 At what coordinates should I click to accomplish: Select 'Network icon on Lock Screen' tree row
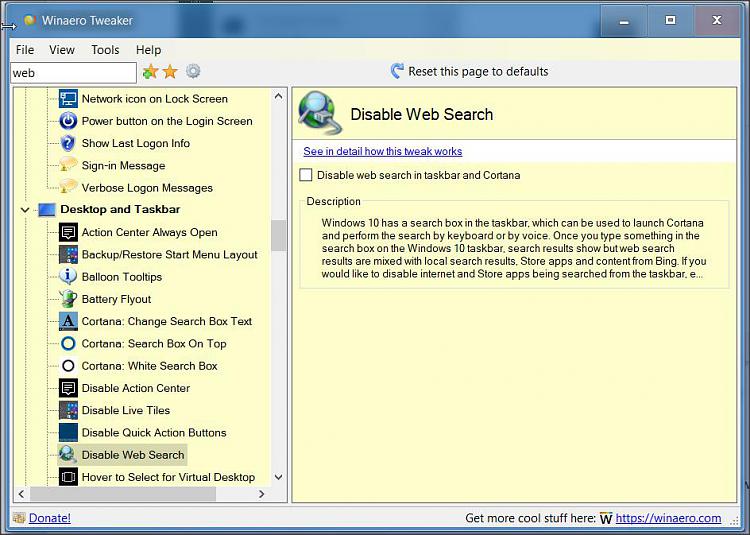pyautogui.click(x=154, y=99)
